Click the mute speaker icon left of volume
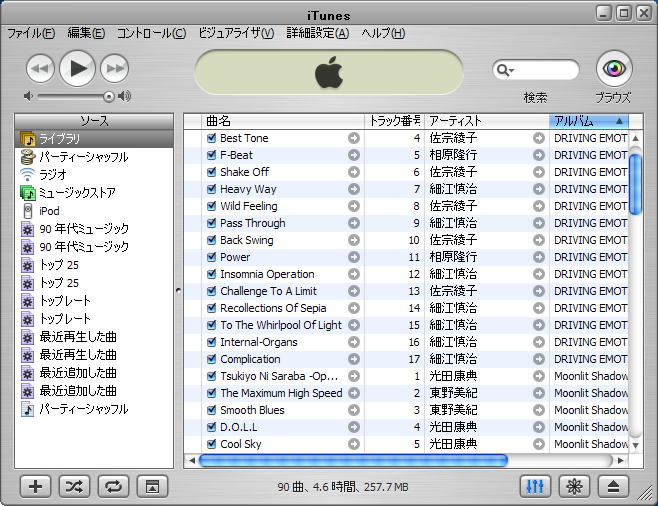Viewport: 658px width, 506px height. click(x=28, y=97)
